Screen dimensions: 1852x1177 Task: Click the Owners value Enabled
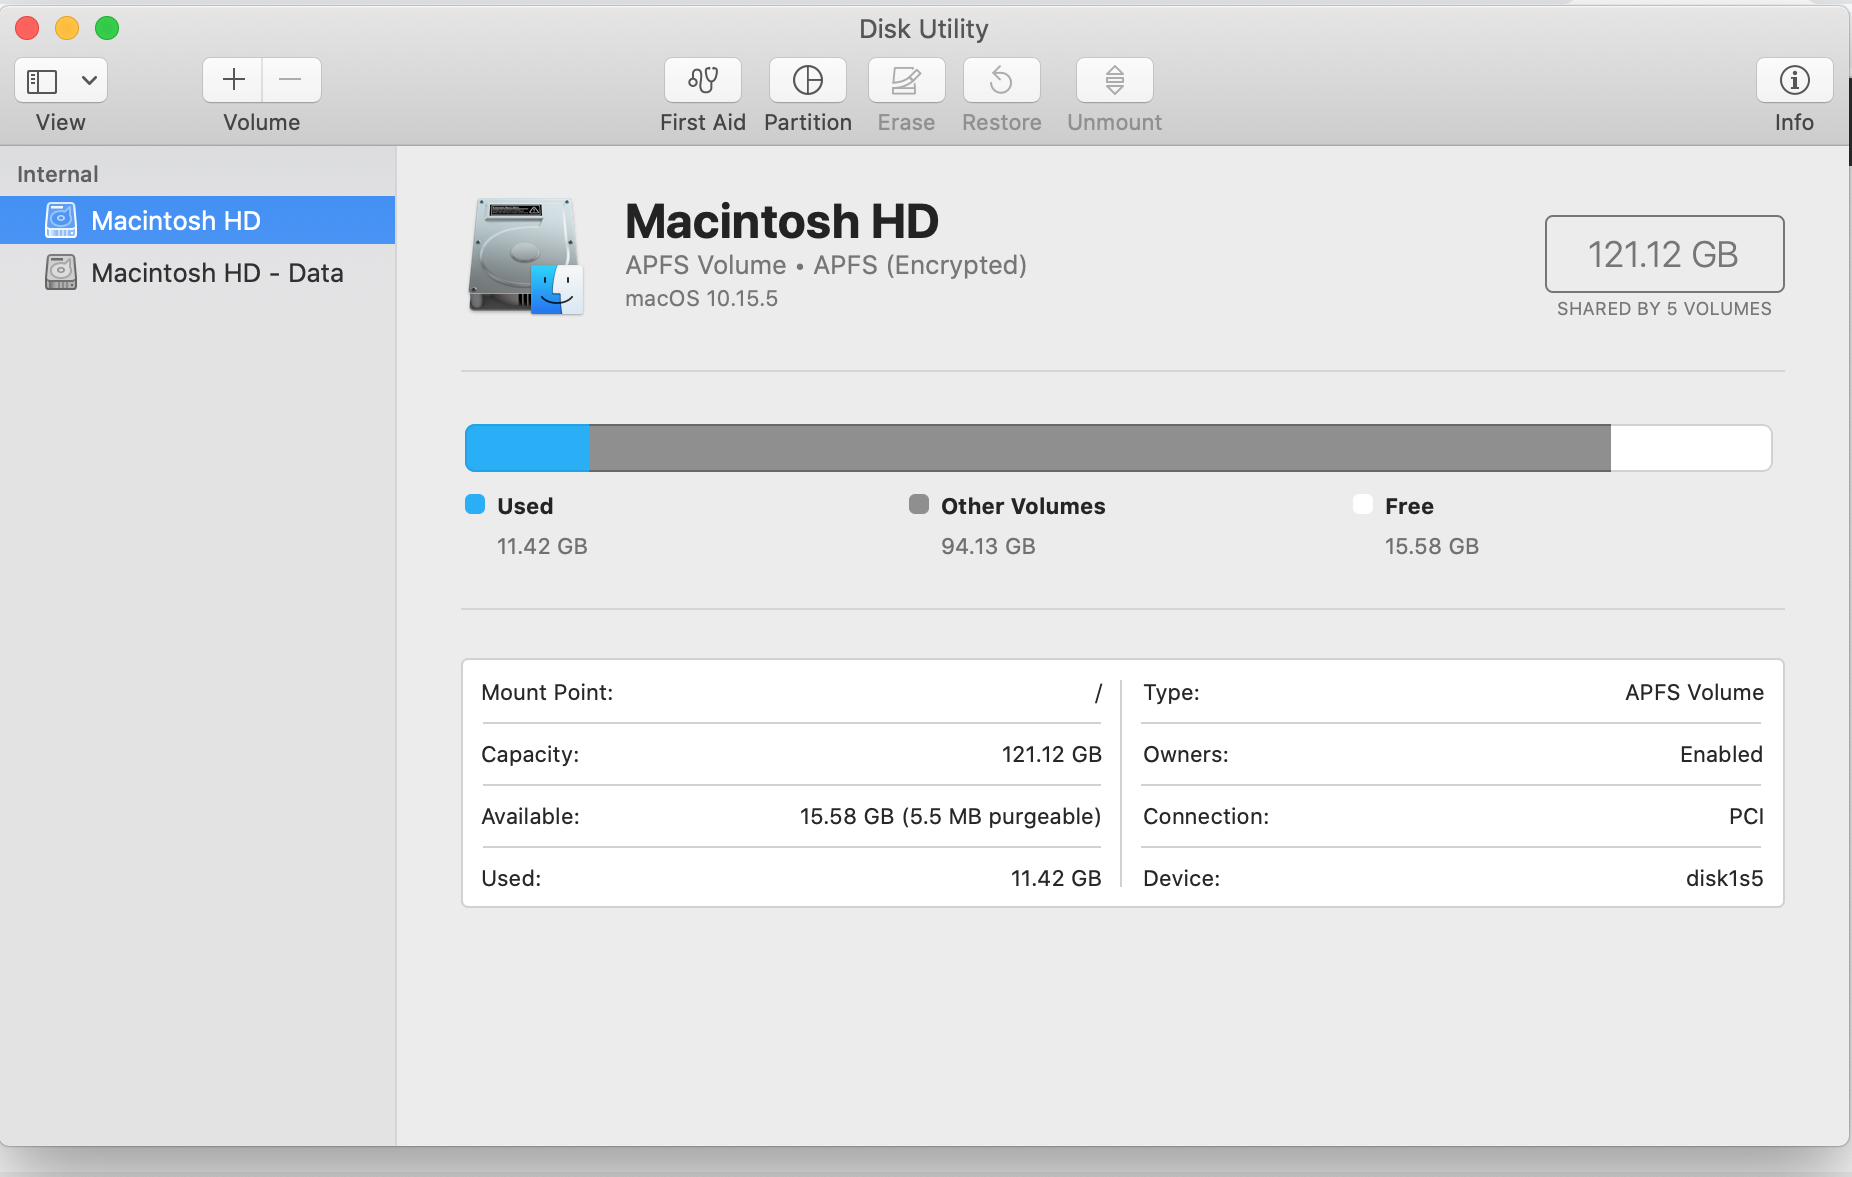(x=1721, y=754)
